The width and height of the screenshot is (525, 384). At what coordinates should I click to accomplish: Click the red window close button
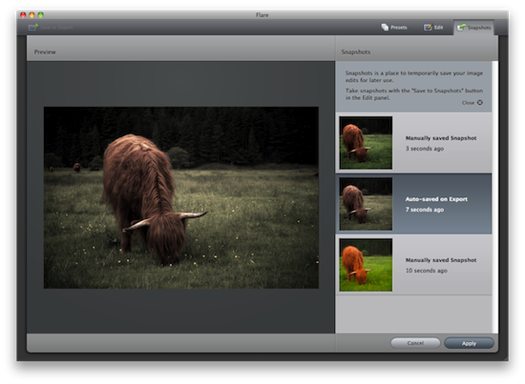click(x=23, y=15)
